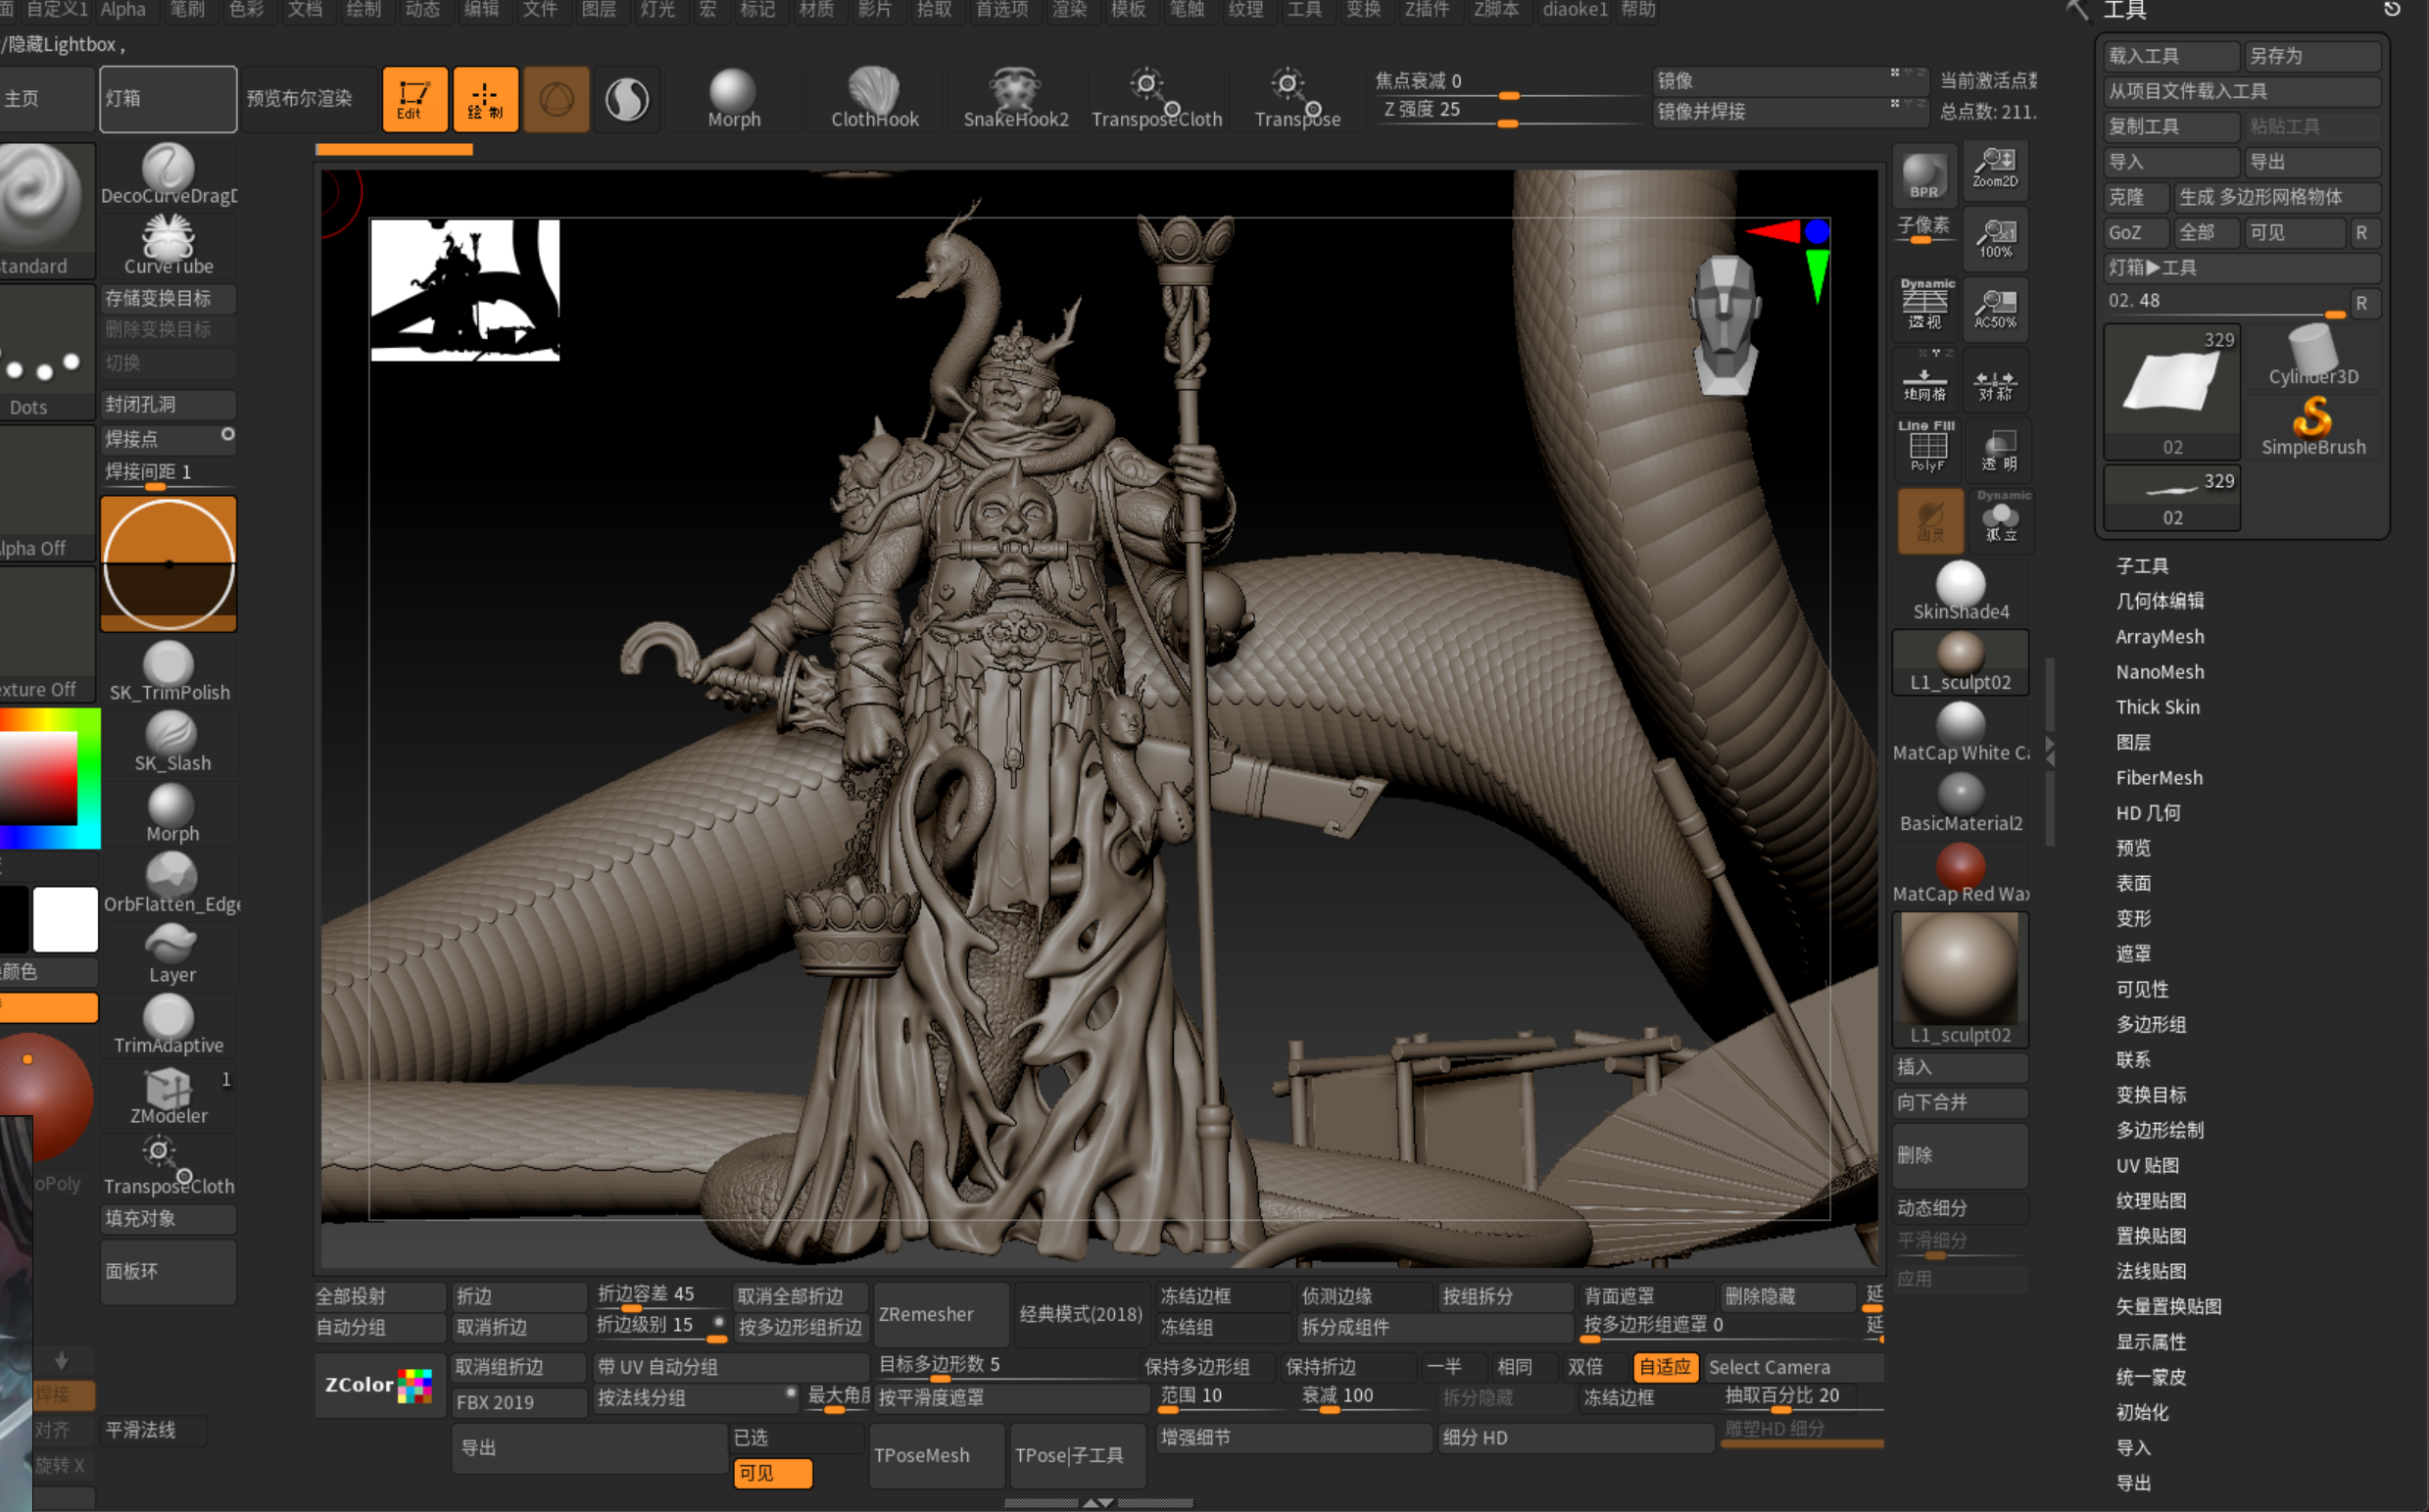Image resolution: width=2429 pixels, height=1512 pixels.
Task: Open the 渲染 (Render) menu
Action: tap(1069, 10)
